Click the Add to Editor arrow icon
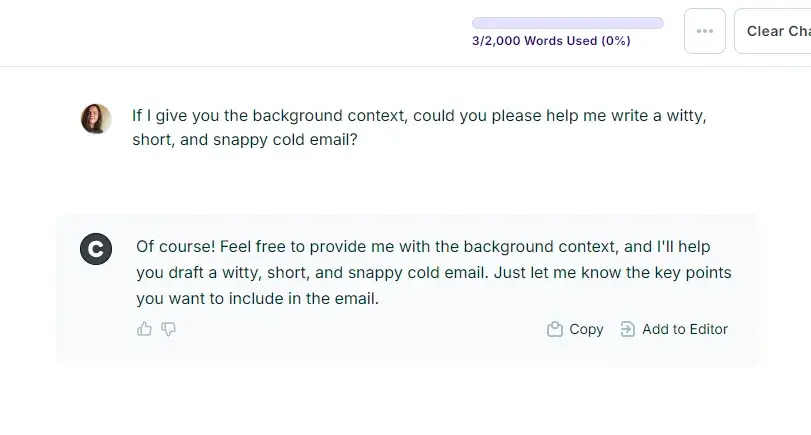This screenshot has height=435, width=811. point(628,329)
